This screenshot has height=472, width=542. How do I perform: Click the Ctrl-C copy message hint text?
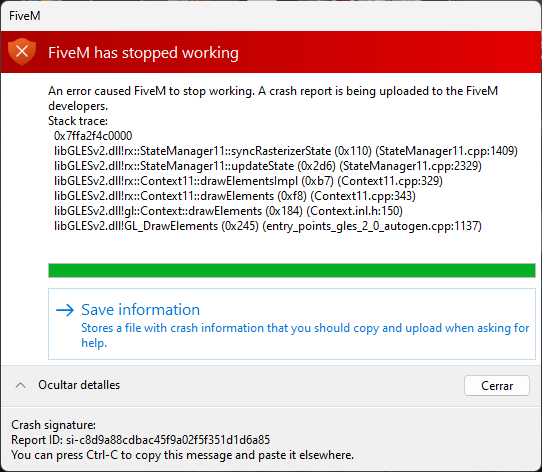(x=183, y=455)
